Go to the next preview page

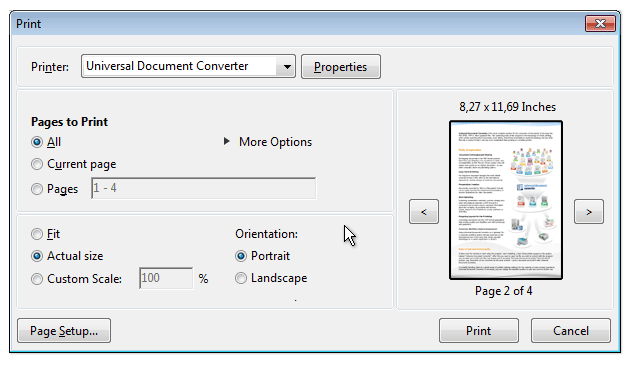pyautogui.click(x=588, y=211)
